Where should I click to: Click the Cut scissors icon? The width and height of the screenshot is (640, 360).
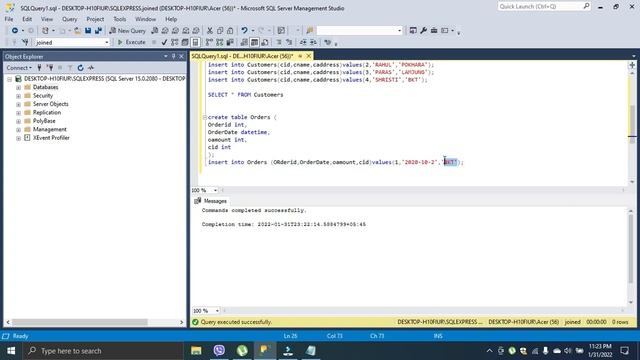[x=210, y=31]
